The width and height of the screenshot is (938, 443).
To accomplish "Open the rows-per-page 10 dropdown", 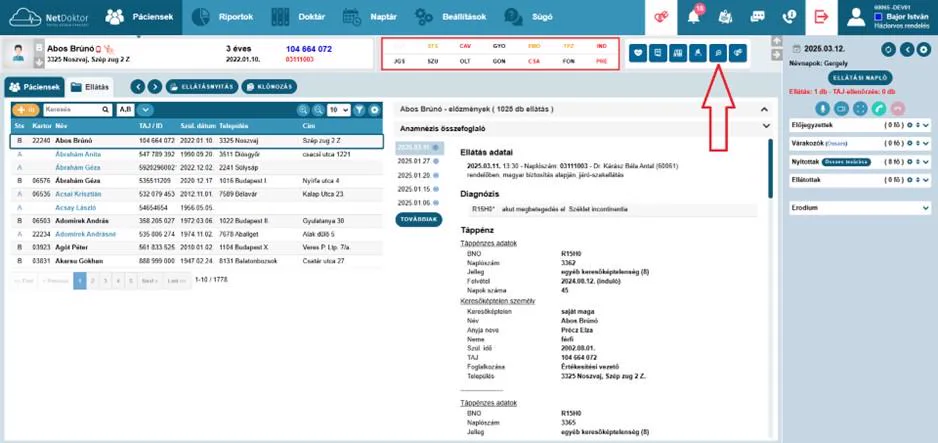I will click(339, 110).
